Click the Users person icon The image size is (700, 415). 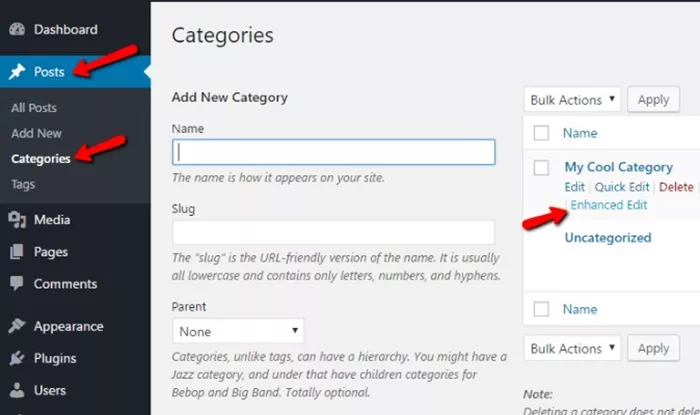pyautogui.click(x=17, y=390)
